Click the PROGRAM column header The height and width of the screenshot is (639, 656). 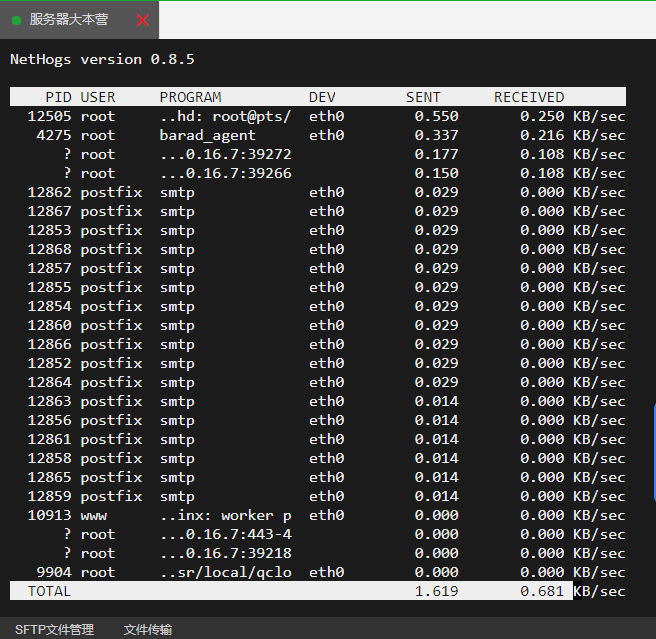(x=190, y=97)
